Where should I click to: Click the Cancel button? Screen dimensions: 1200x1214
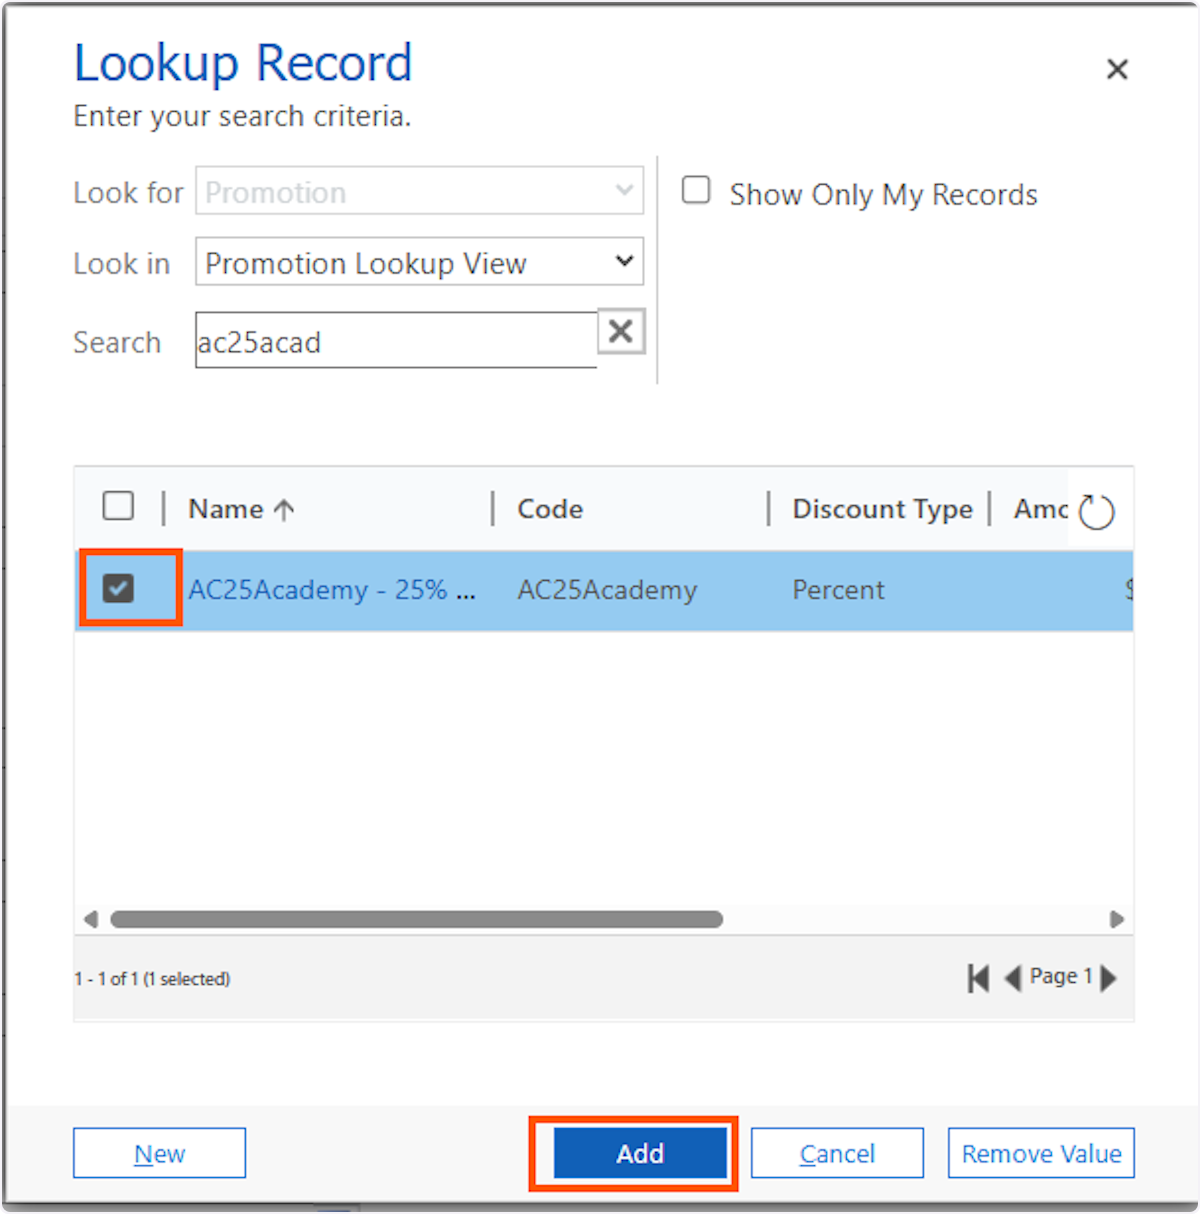click(837, 1153)
